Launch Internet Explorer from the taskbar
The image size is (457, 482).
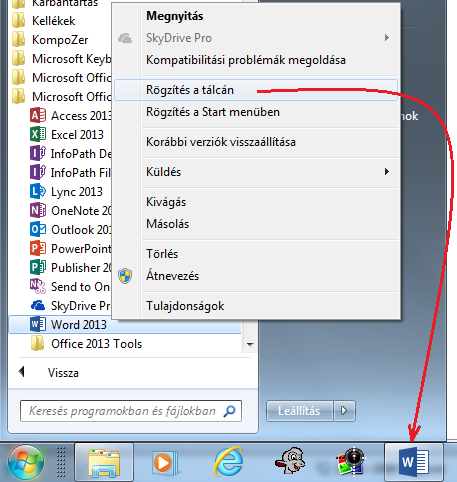(228, 462)
